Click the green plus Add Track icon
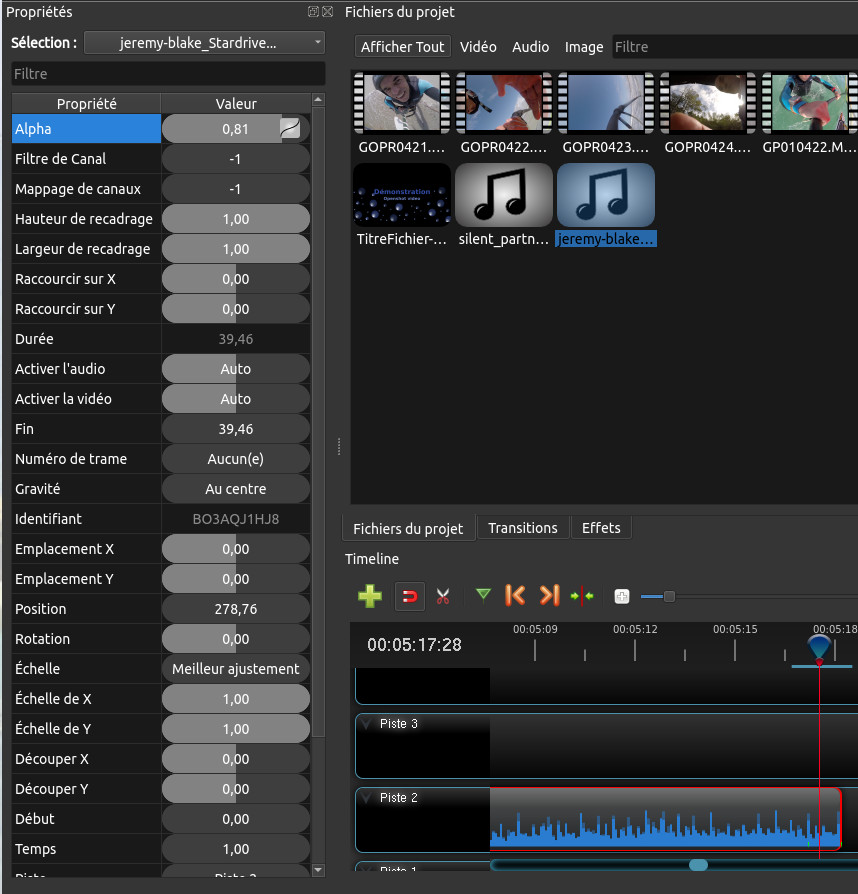The image size is (858, 894). 370,596
